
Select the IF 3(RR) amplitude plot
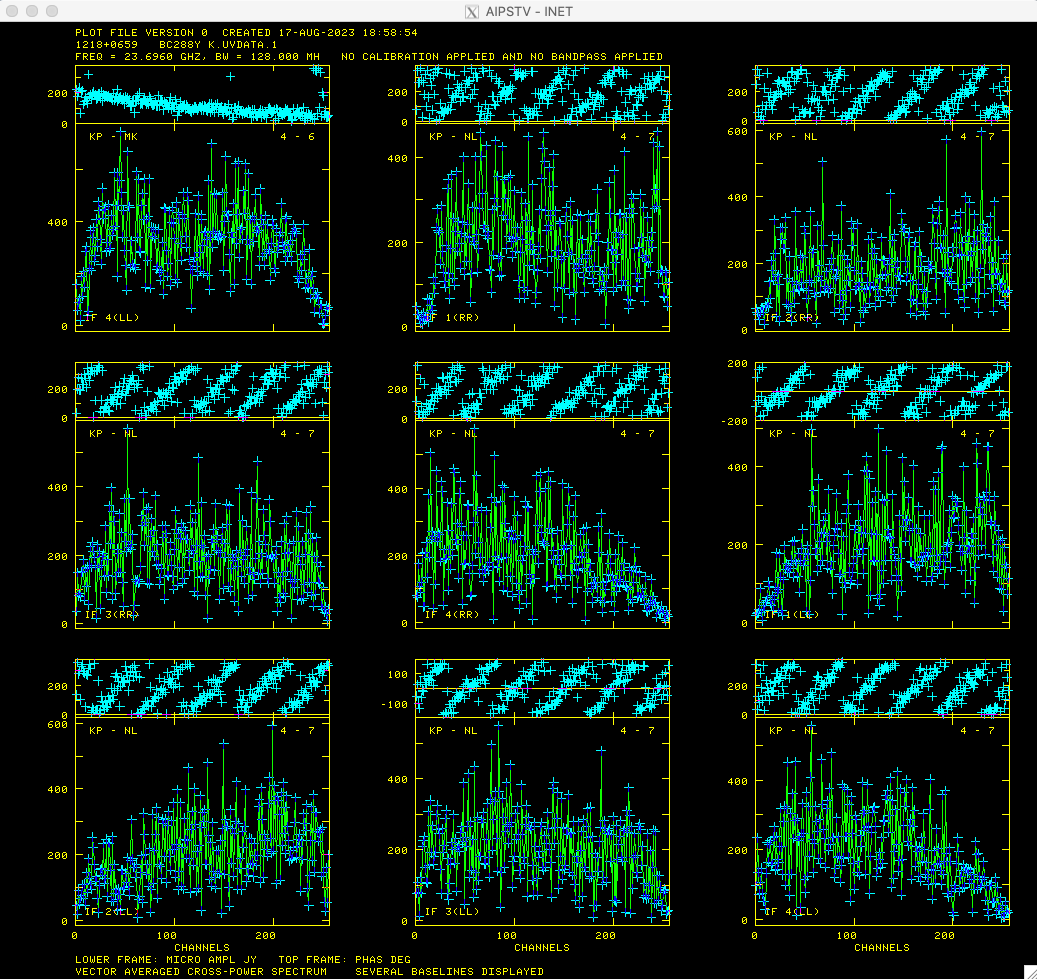[202, 525]
